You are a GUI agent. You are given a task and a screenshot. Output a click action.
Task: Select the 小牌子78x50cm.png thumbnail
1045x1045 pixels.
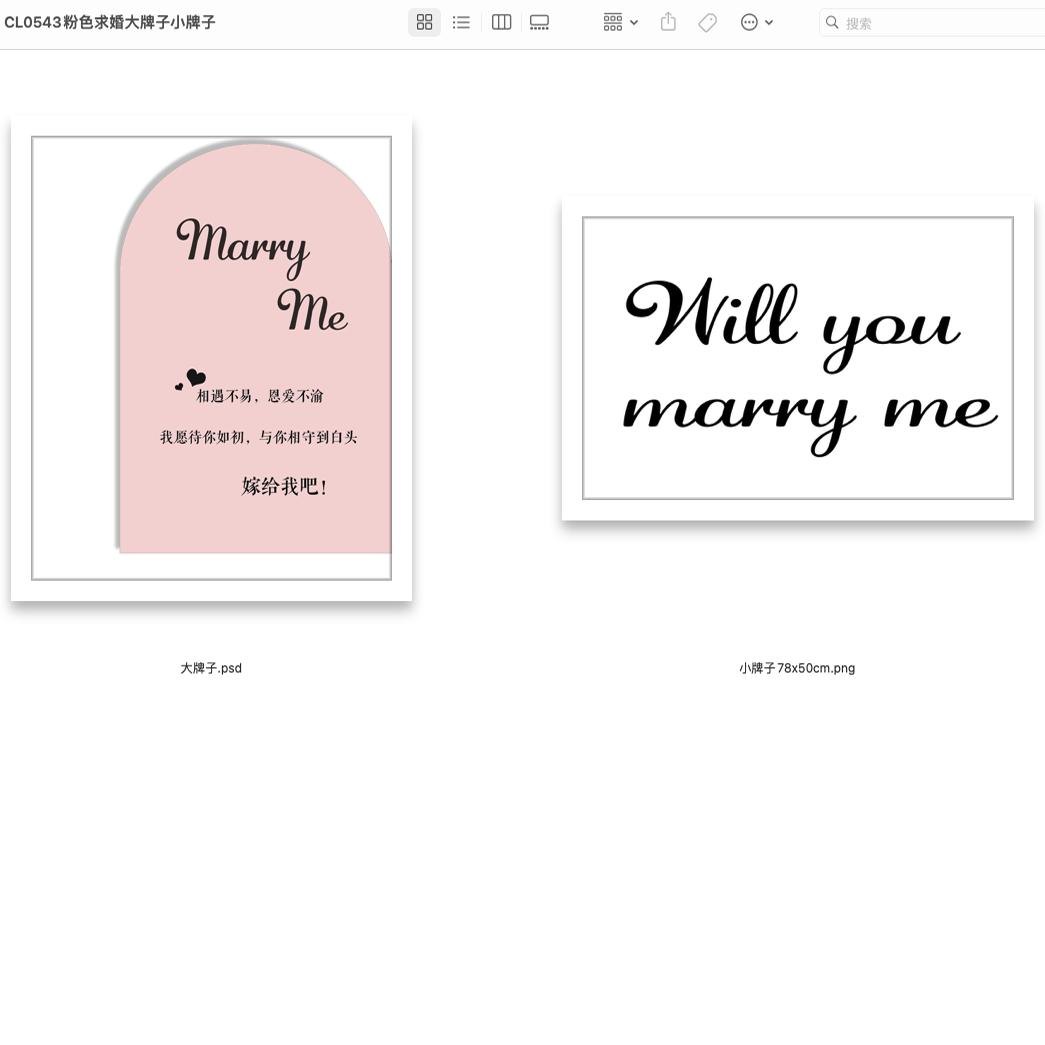798,358
